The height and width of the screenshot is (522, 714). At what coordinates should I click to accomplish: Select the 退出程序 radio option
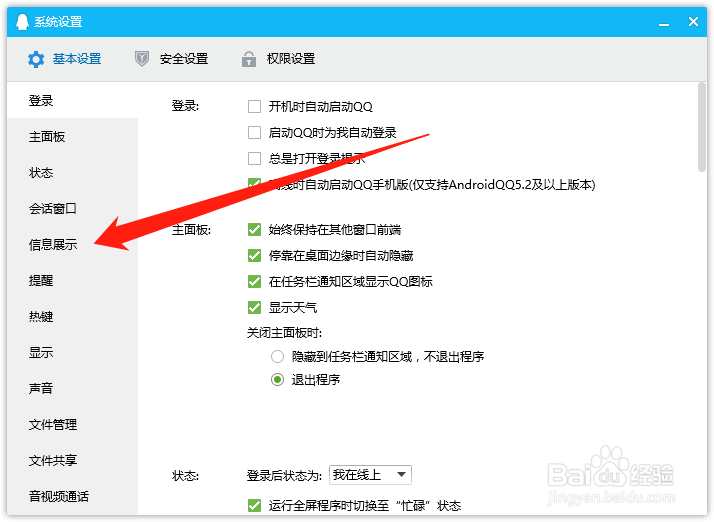(277, 379)
